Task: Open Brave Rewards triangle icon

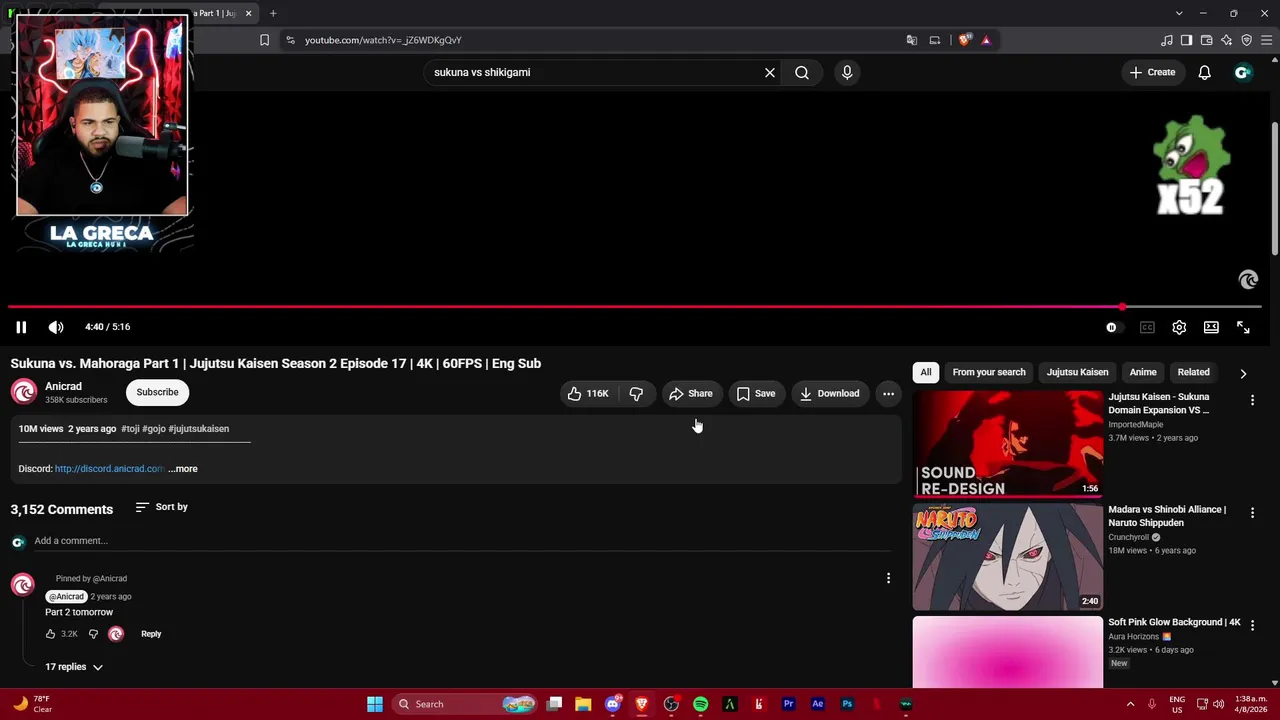Action: (x=986, y=40)
